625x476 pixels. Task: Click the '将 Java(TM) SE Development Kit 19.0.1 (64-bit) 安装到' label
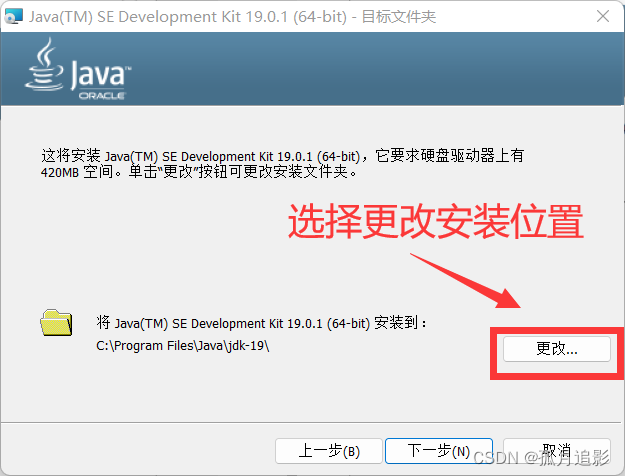click(261, 323)
